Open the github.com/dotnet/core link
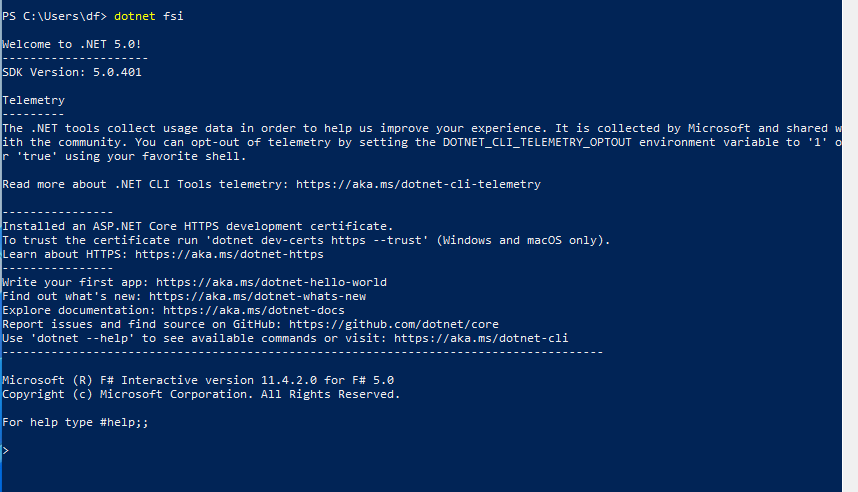Screen dimensions: 858x492 click(x=394, y=325)
